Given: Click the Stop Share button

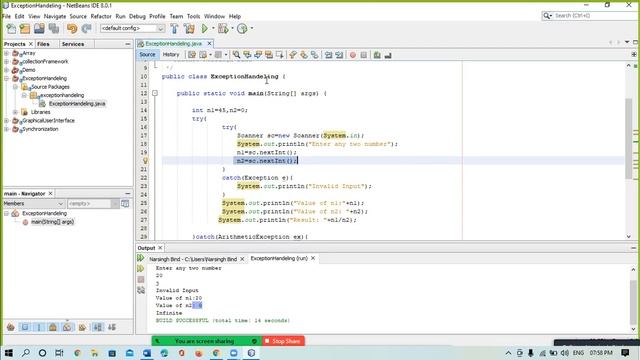Looking at the screenshot, I should [283, 341].
